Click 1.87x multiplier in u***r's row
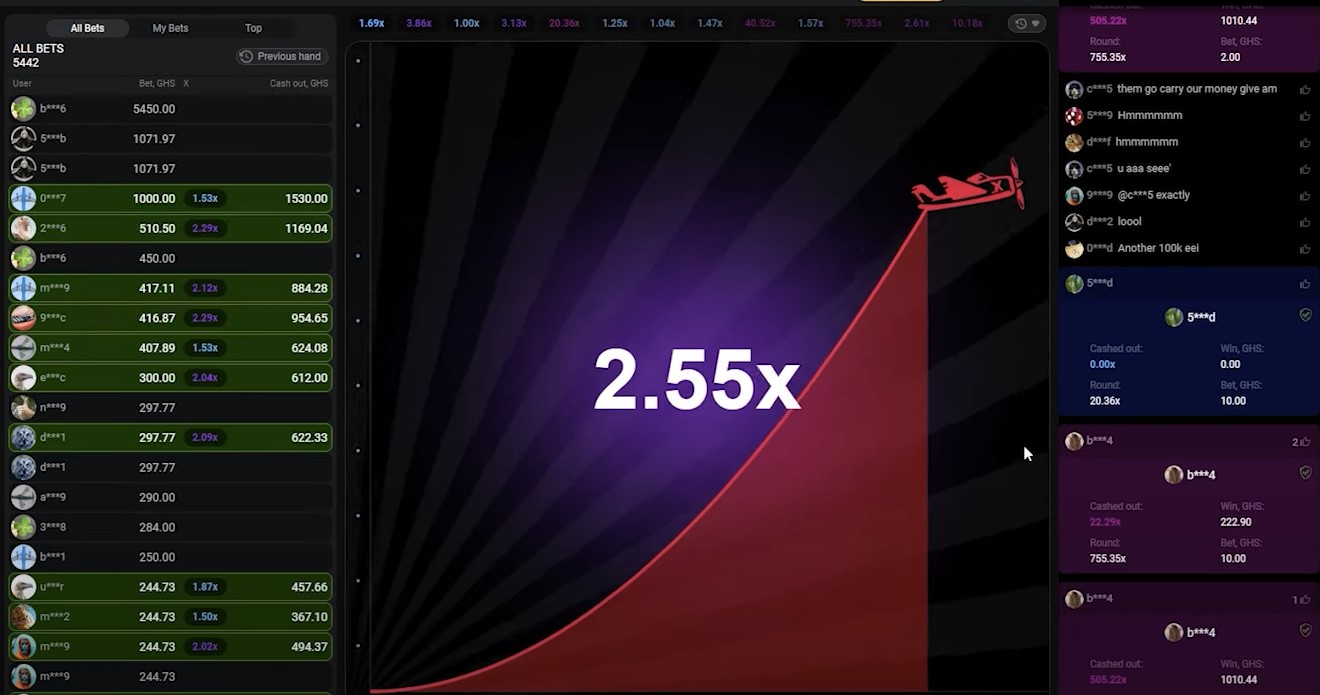This screenshot has height=695, width=1320. click(205, 587)
